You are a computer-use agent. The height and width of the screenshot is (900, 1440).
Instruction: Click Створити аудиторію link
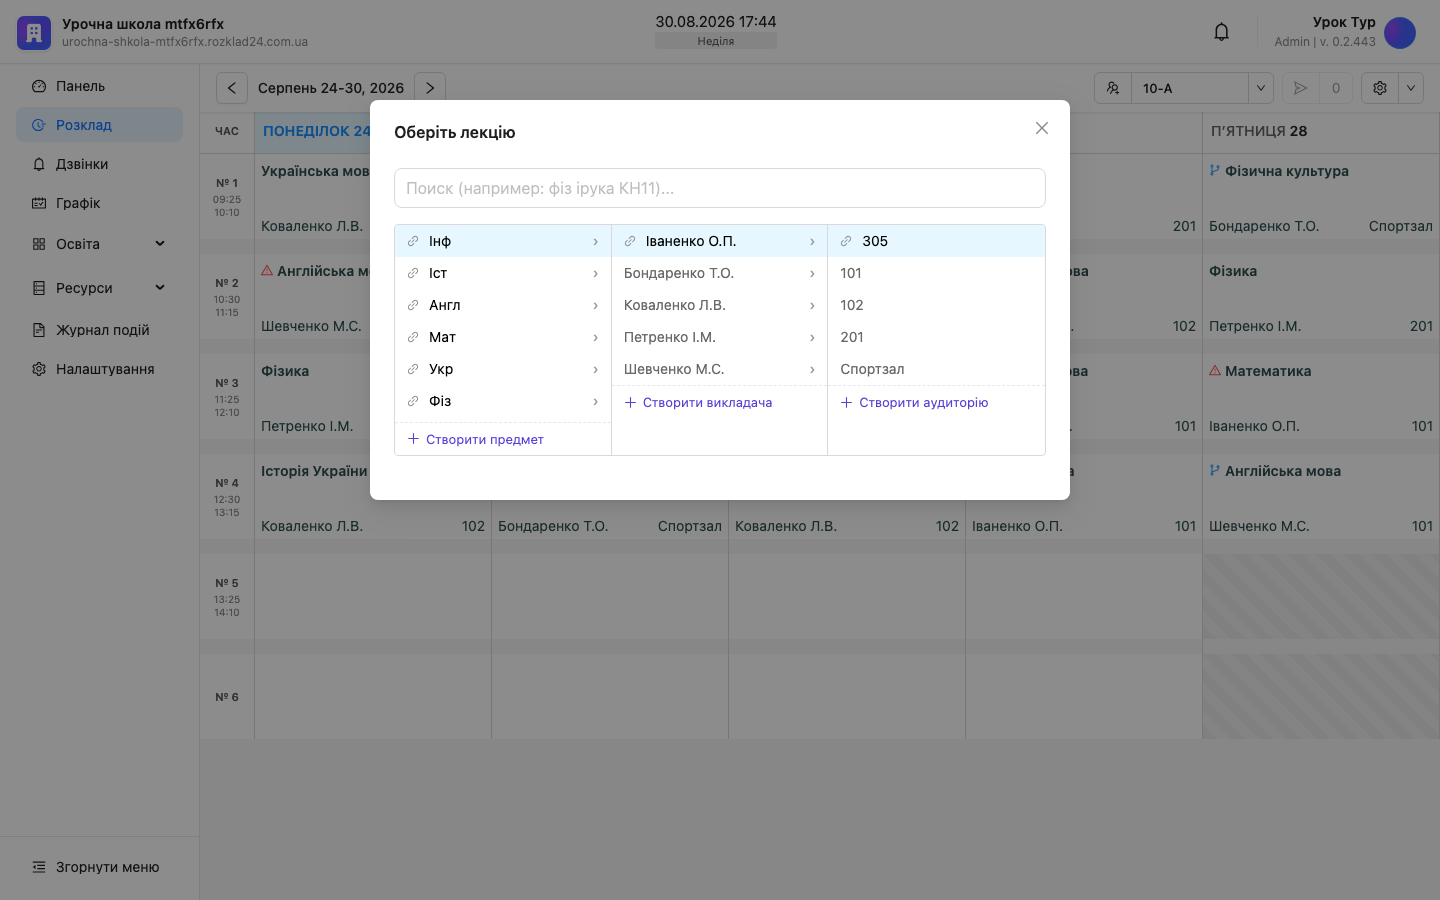[x=914, y=402]
